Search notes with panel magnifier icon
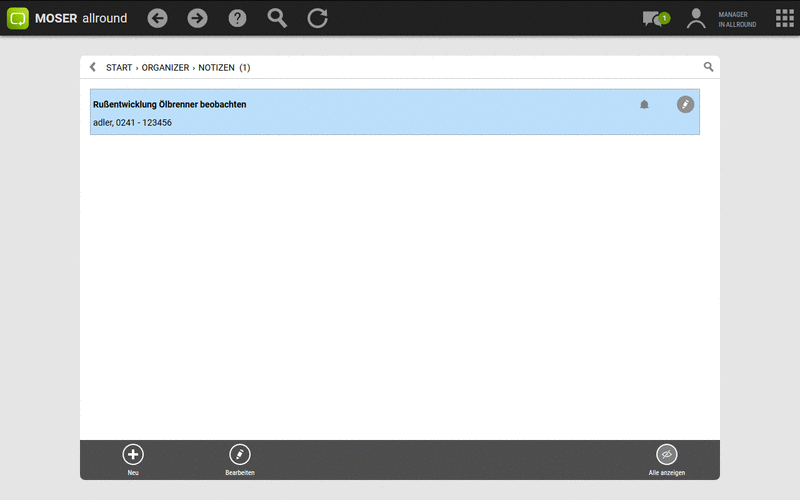The height and width of the screenshot is (500, 800). tap(708, 67)
